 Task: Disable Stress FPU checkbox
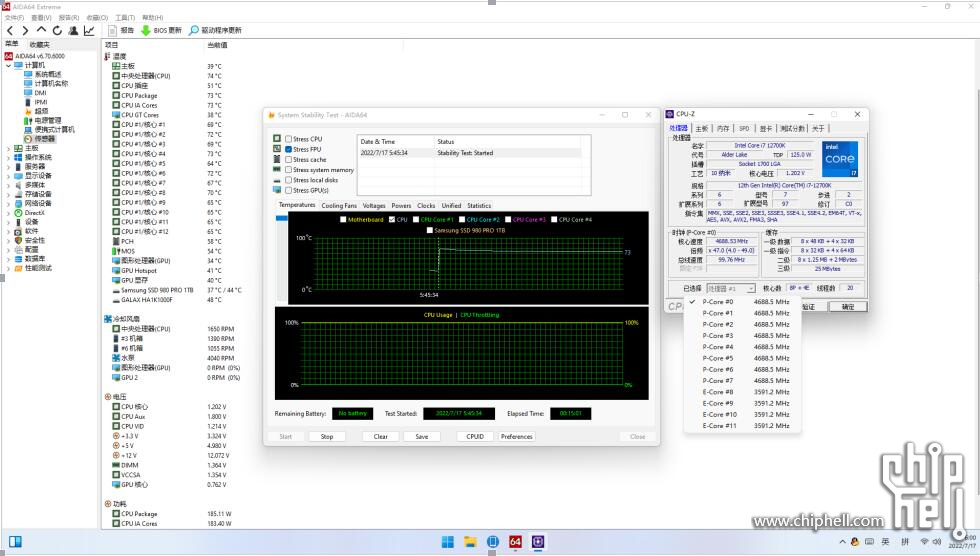(x=289, y=149)
